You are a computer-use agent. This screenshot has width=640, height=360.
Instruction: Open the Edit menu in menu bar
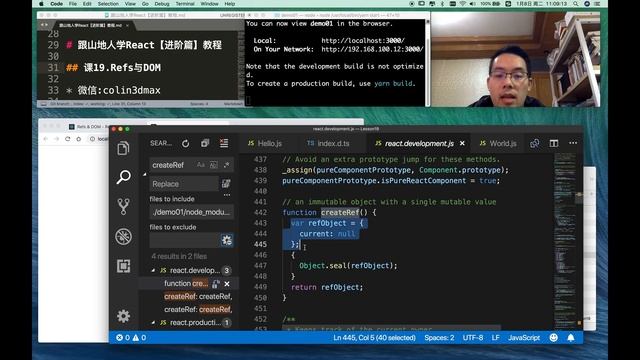tap(87, 4)
